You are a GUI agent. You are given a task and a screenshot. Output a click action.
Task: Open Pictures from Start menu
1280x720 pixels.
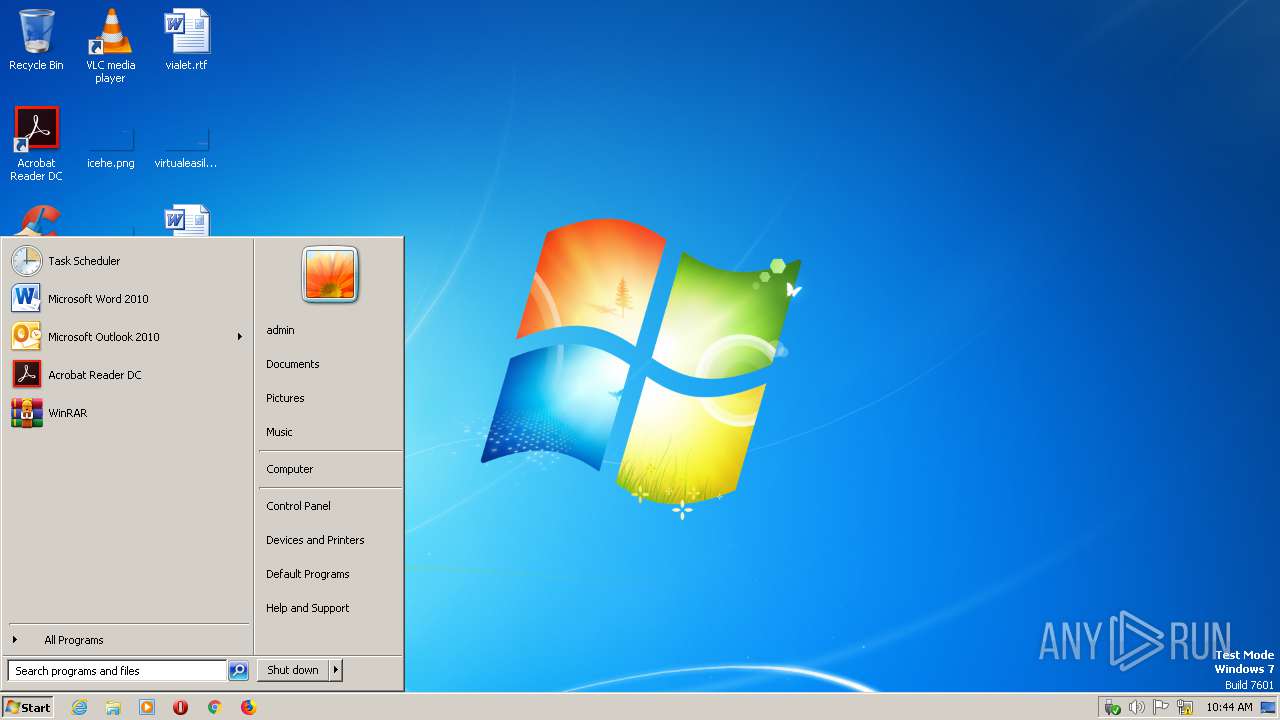click(285, 398)
